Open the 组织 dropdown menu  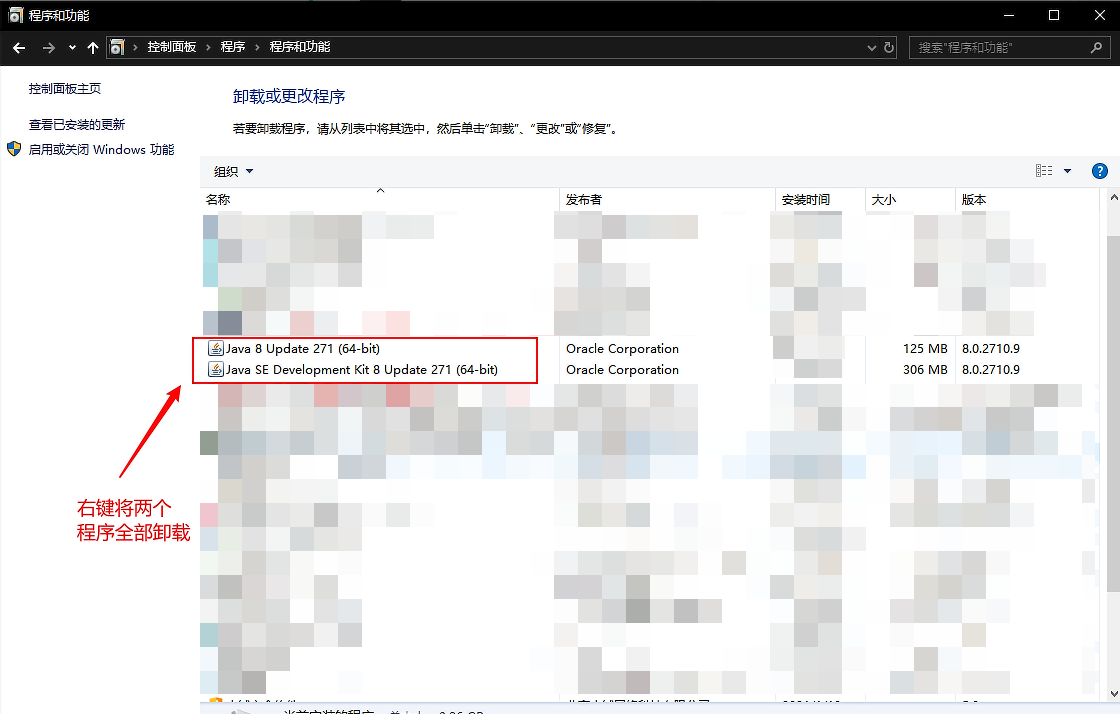point(233,171)
